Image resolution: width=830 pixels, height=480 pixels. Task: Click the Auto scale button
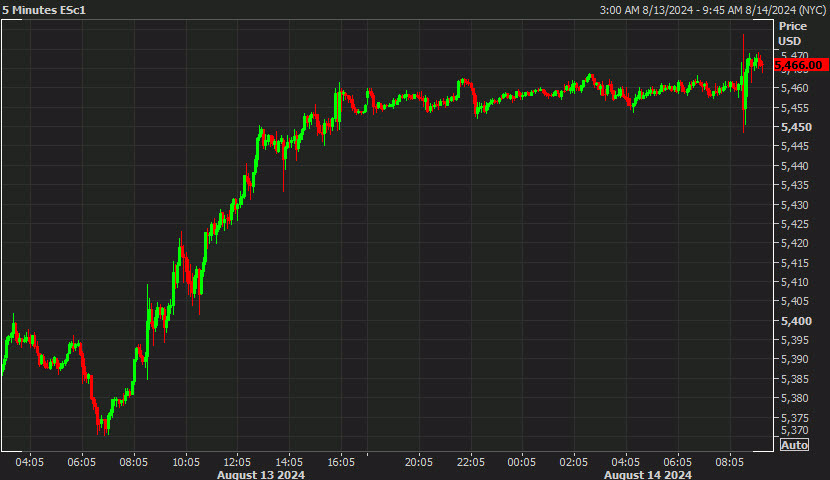coord(794,445)
